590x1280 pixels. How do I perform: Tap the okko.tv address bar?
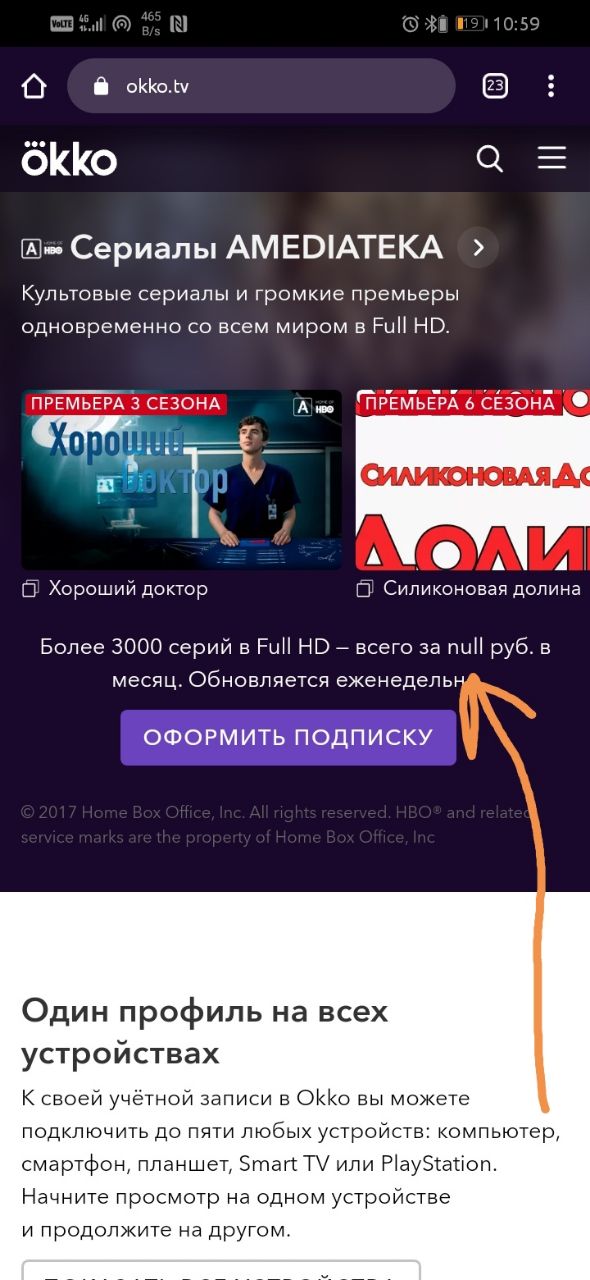point(261,86)
